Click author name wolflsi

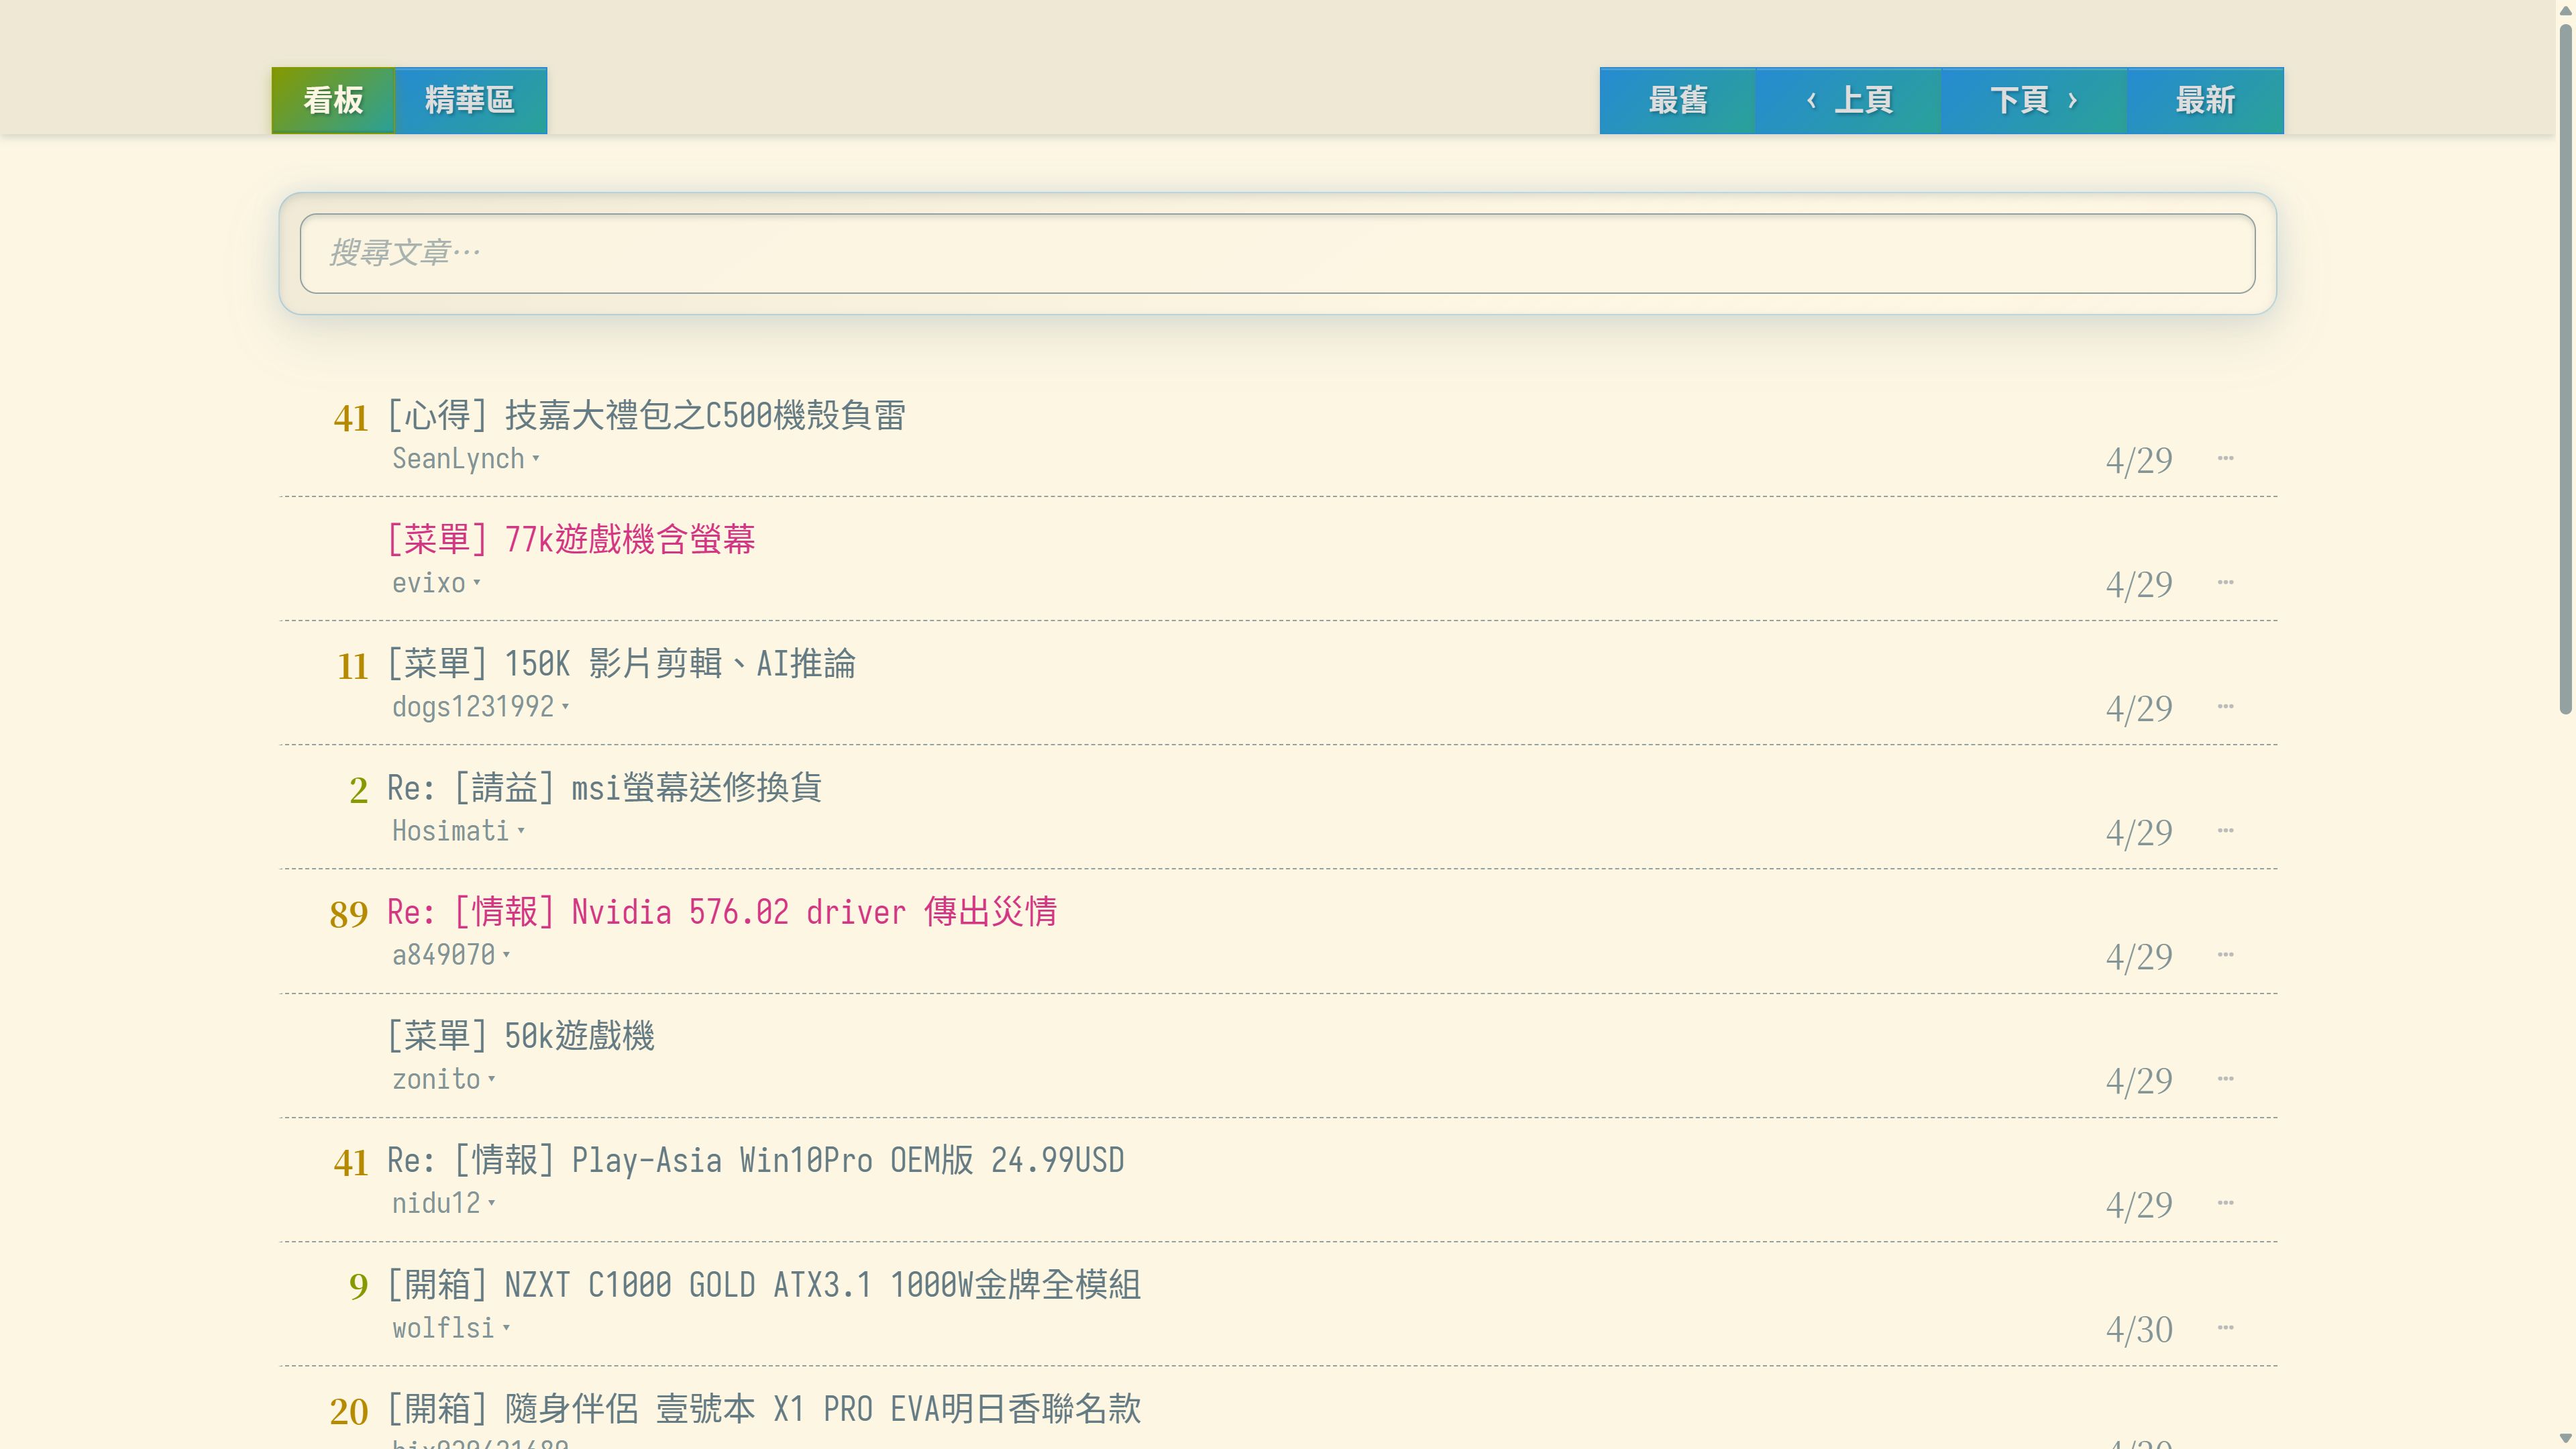443,1328
